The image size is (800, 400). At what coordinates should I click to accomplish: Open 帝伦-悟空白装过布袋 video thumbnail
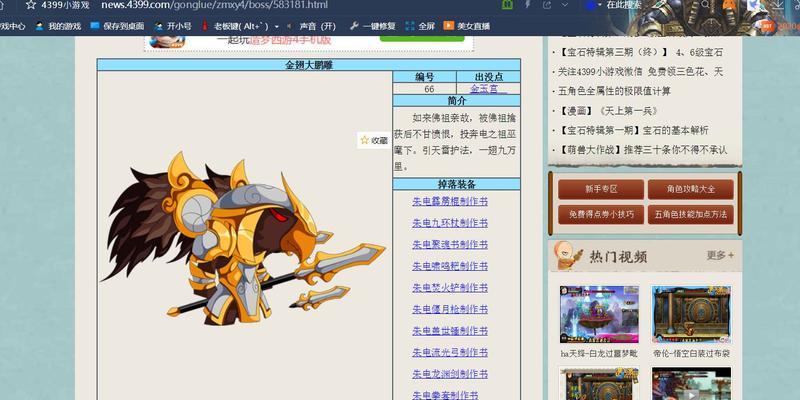click(691, 314)
